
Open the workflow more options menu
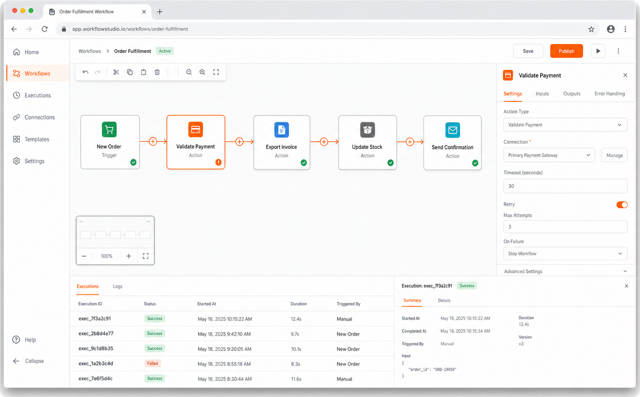point(618,51)
